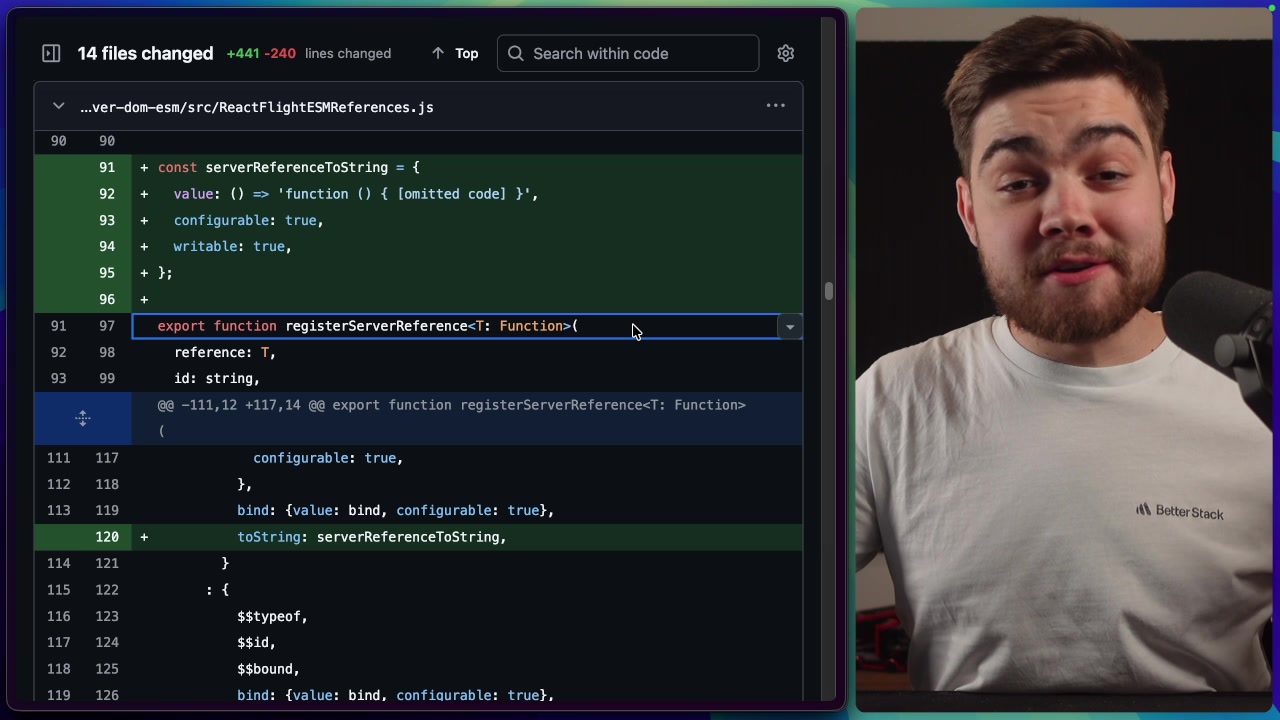1280x720 pixels.
Task: Open the diff settings gear icon
Action: (x=786, y=53)
